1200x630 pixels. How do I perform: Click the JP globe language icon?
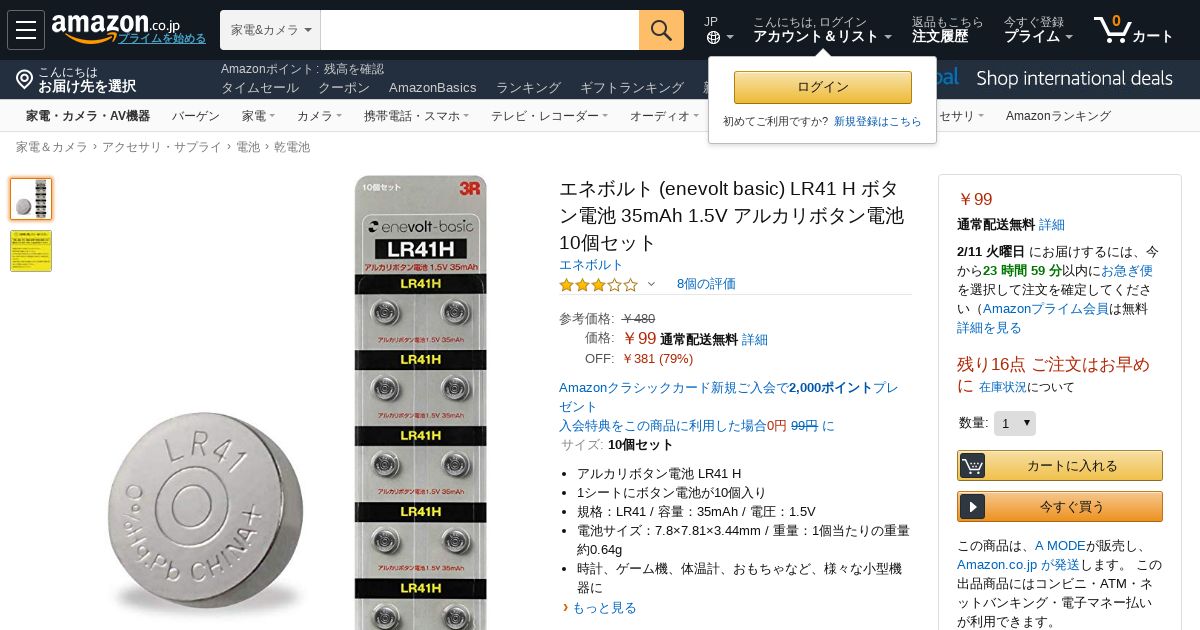tap(713, 38)
